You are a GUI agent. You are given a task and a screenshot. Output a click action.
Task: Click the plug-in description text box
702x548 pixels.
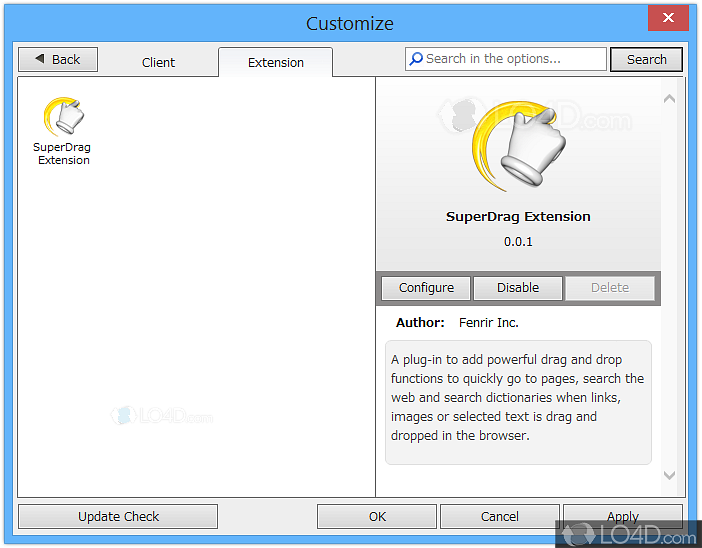pyautogui.click(x=518, y=402)
